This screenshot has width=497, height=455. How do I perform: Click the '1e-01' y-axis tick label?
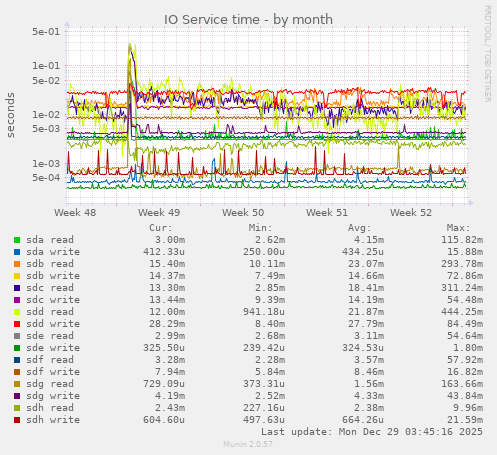pos(46,66)
